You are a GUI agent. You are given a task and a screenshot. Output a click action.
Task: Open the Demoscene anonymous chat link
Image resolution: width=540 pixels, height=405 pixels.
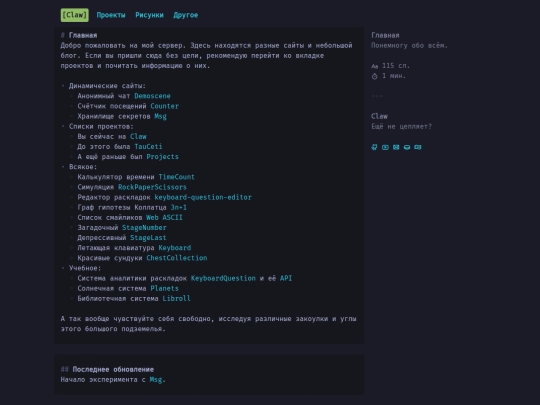[x=152, y=96]
